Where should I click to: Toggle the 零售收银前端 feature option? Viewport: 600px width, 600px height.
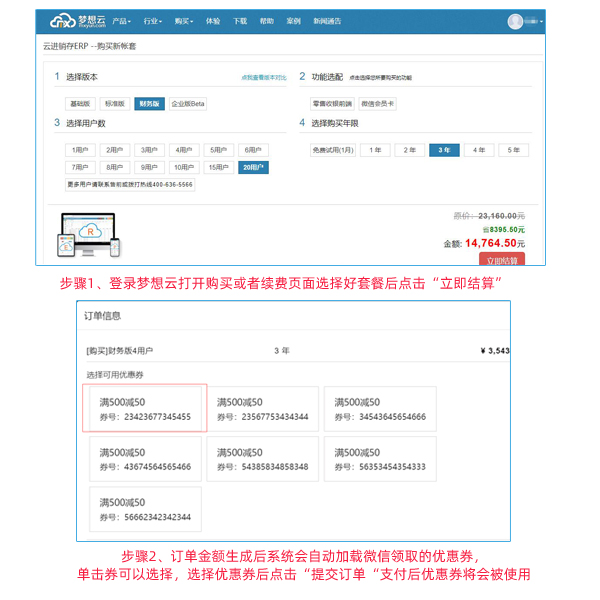tap(332, 104)
